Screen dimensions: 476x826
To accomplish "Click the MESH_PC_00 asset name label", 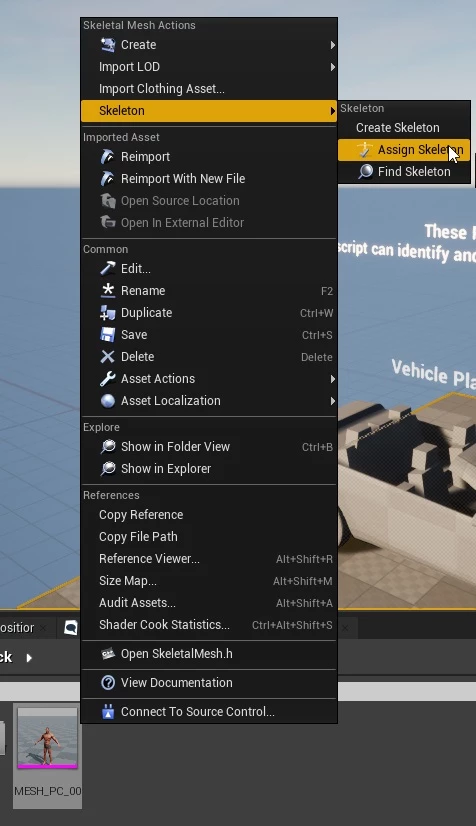I will coord(48,791).
